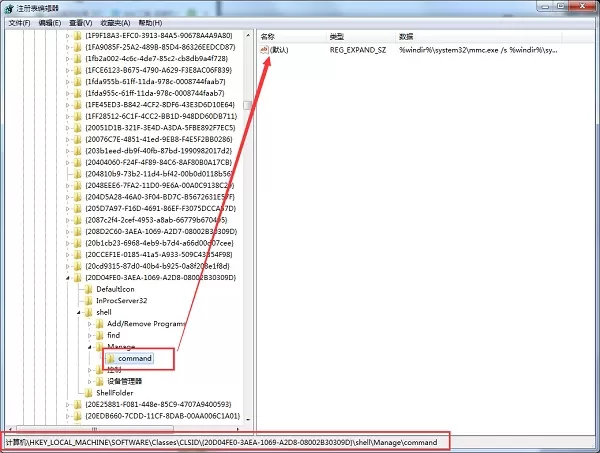This screenshot has width=600, height=453.
Task: Click the {1F9F18A3-EFC0-3913-84A5-90678A4A9A80} folder icon
Action: [78, 36]
